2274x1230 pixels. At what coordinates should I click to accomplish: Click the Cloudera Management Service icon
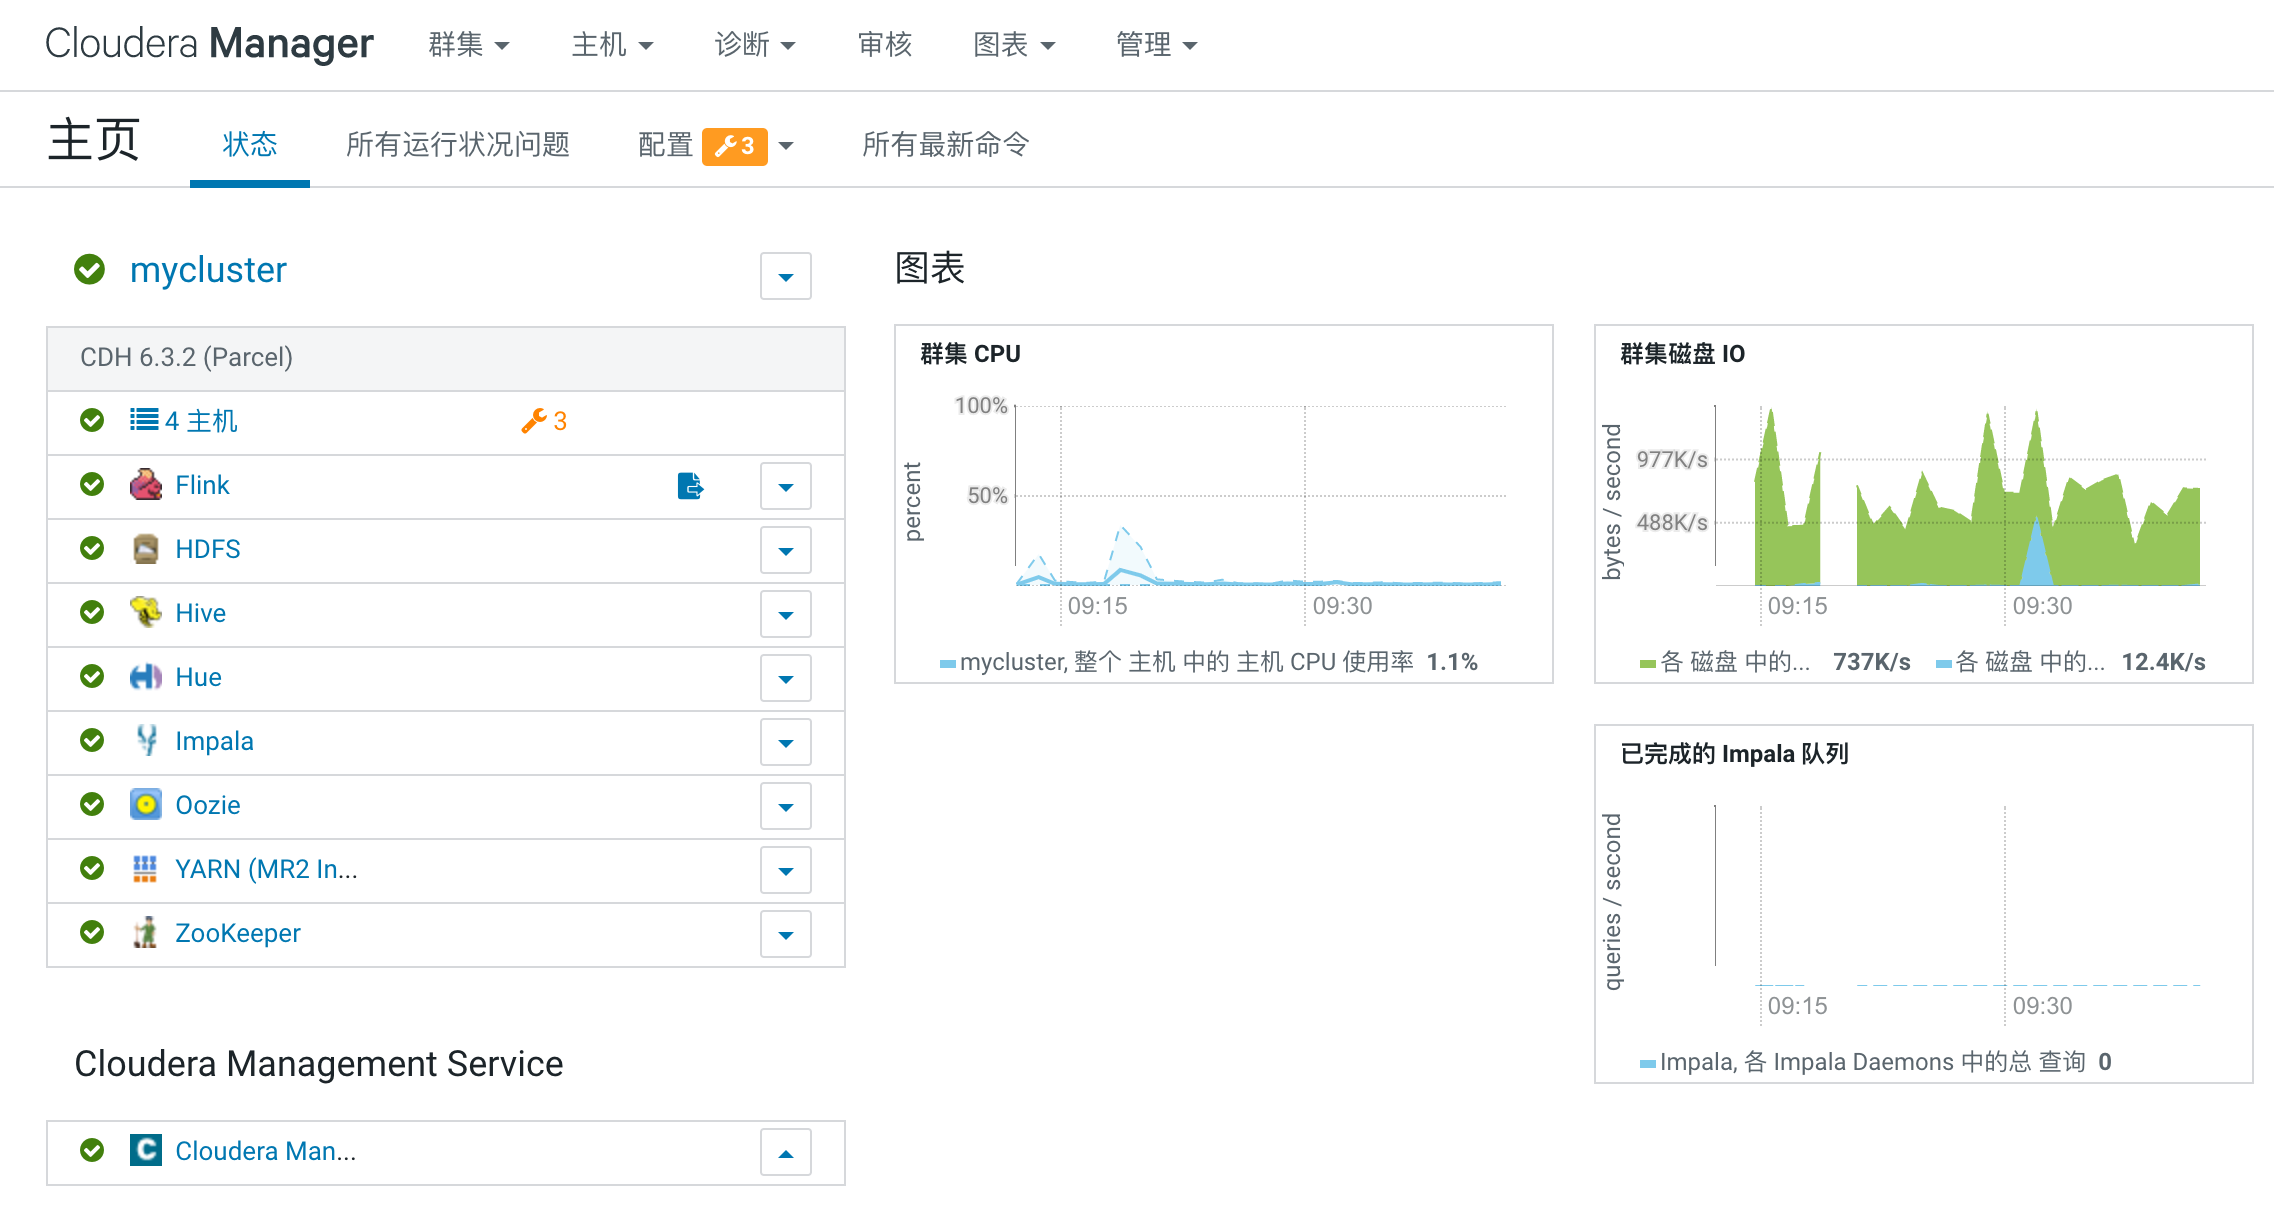coord(146,1150)
